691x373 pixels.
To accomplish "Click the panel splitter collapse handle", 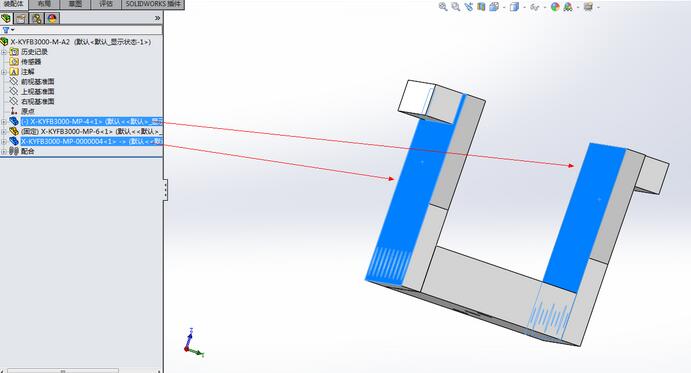I will click(x=165, y=190).
